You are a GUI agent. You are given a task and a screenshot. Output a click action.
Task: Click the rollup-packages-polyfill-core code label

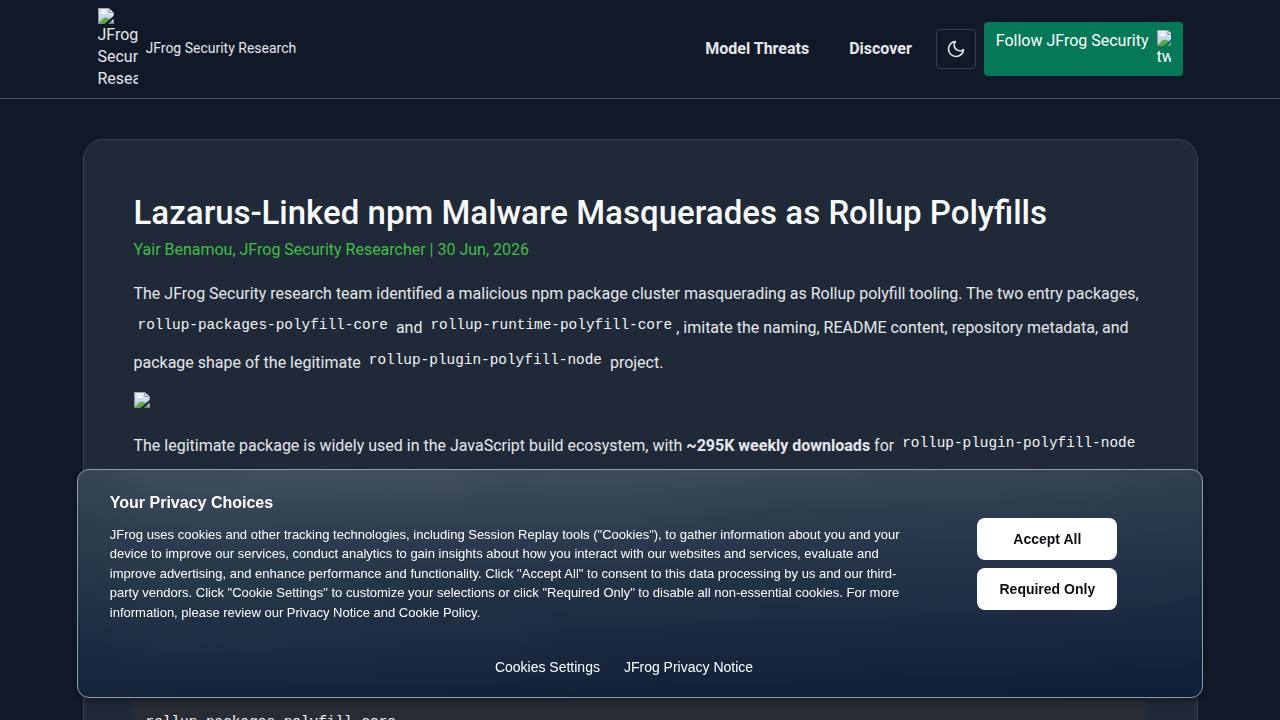click(263, 324)
